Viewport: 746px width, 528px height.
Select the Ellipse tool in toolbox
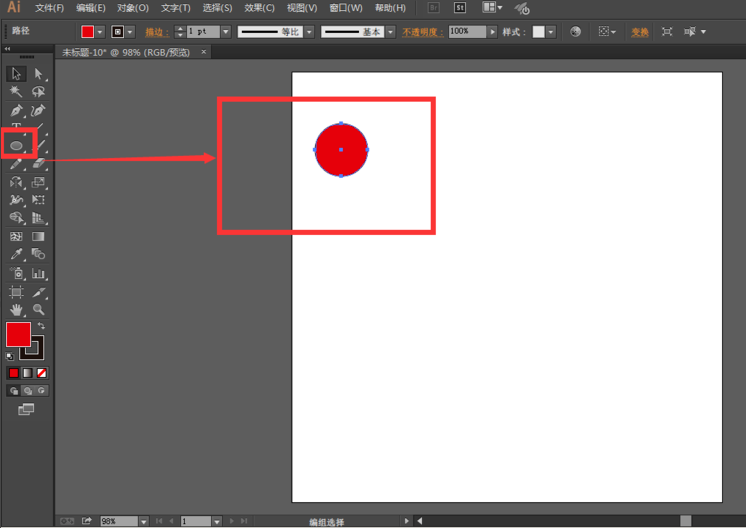16,146
